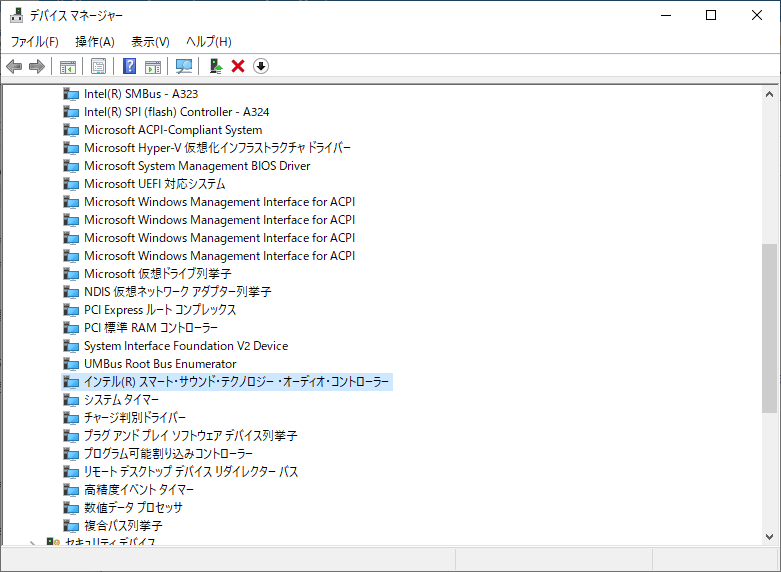Viewport: 781px width, 572px height.
Task: Select System Interface Foundation V2 Device
Action: point(186,346)
